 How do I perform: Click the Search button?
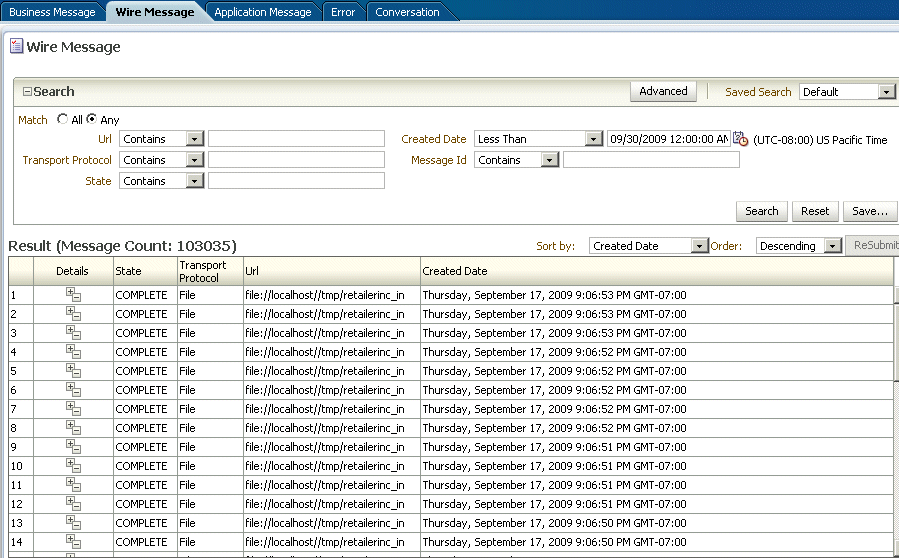click(x=761, y=211)
